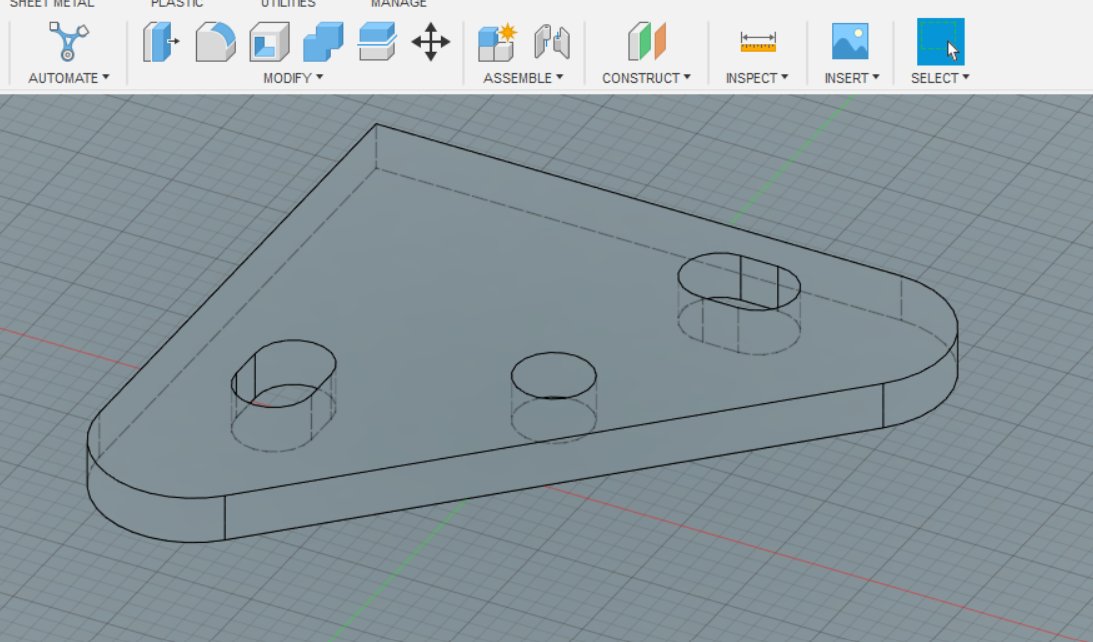Select the Shell tool
Viewport: 1093px width, 642px height.
click(269, 42)
